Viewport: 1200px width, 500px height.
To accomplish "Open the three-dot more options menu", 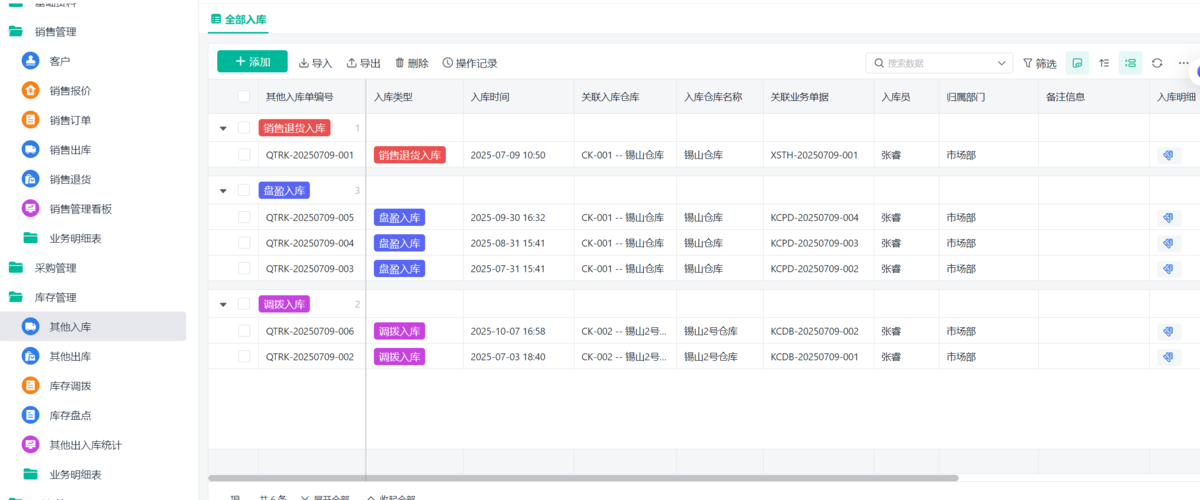I will (x=1184, y=63).
